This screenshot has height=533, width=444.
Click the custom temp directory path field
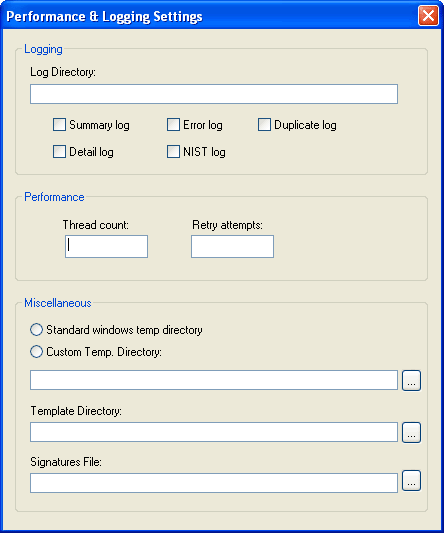[214, 380]
